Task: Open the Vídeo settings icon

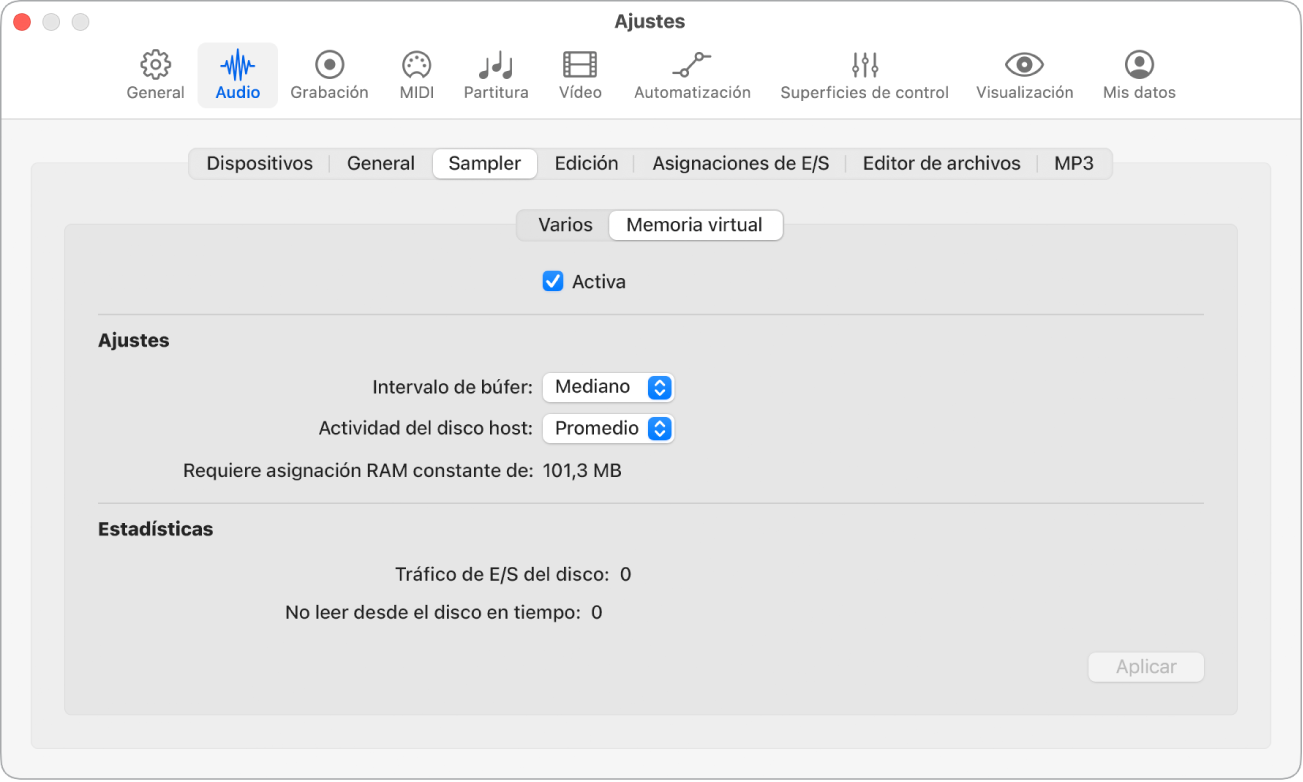Action: [580, 66]
